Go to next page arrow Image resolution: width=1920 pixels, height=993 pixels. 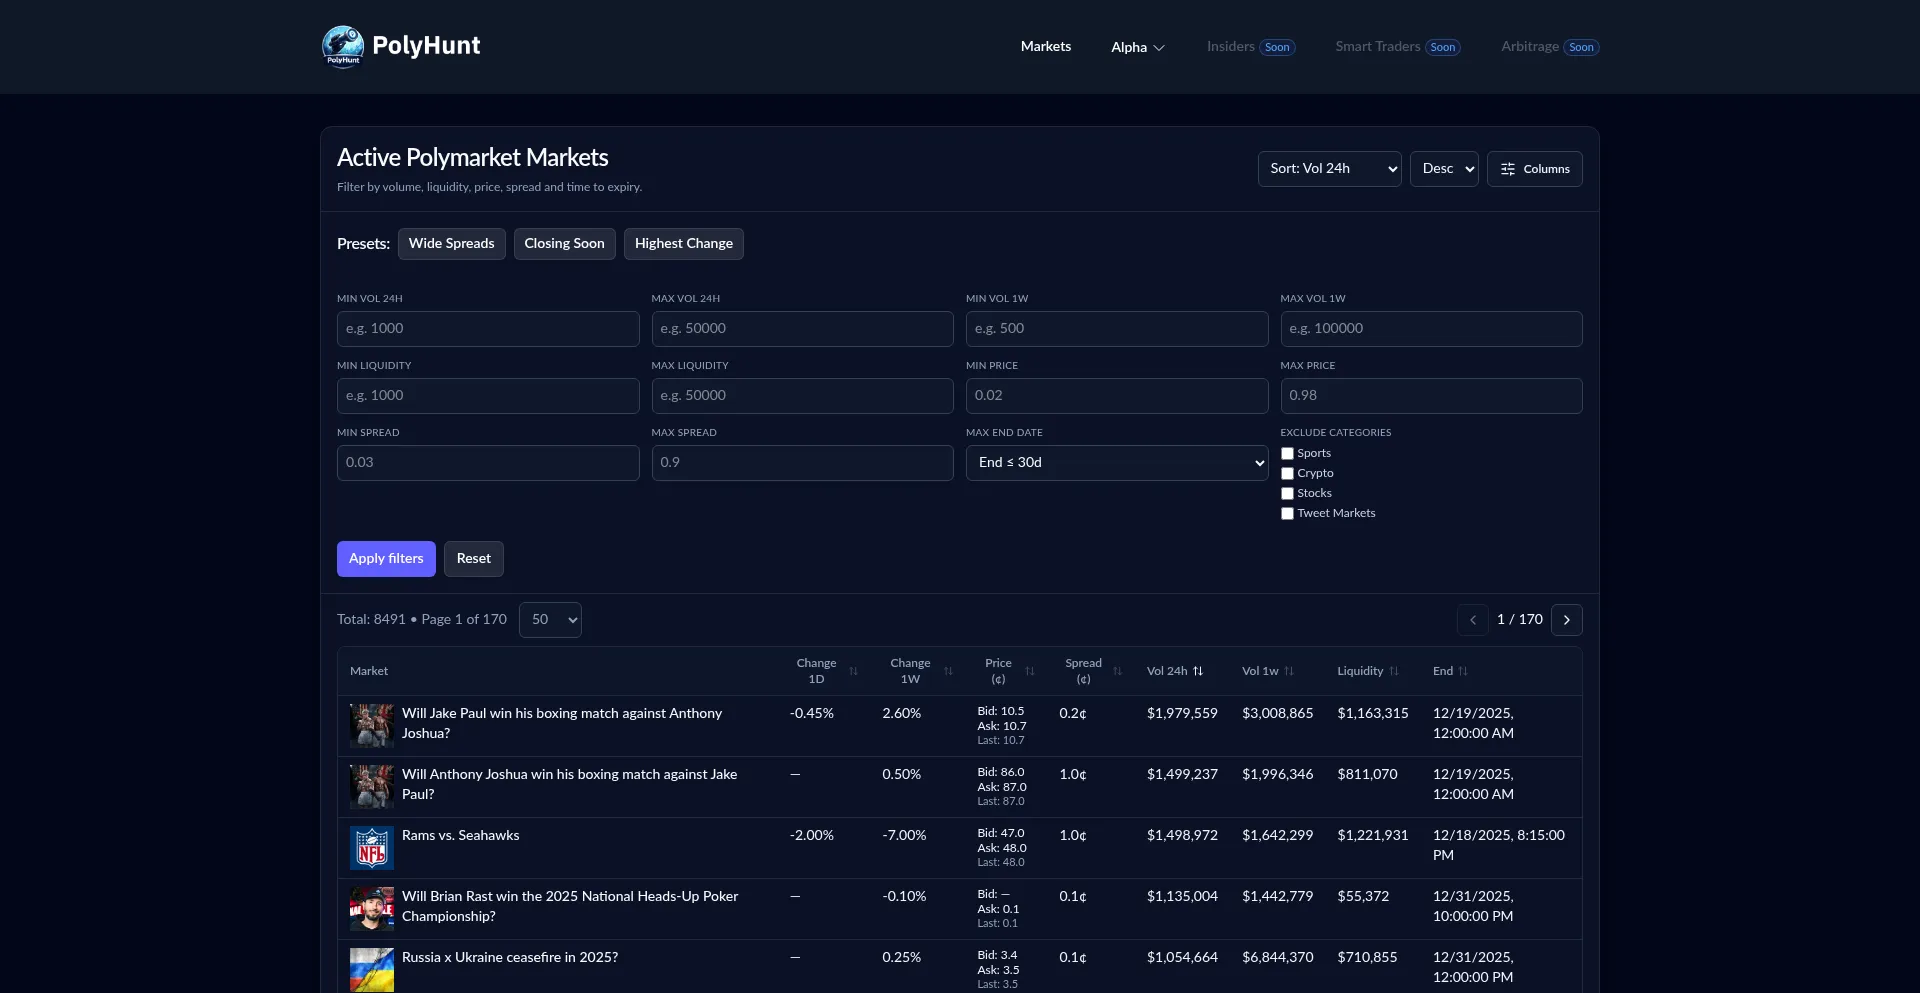tap(1566, 620)
